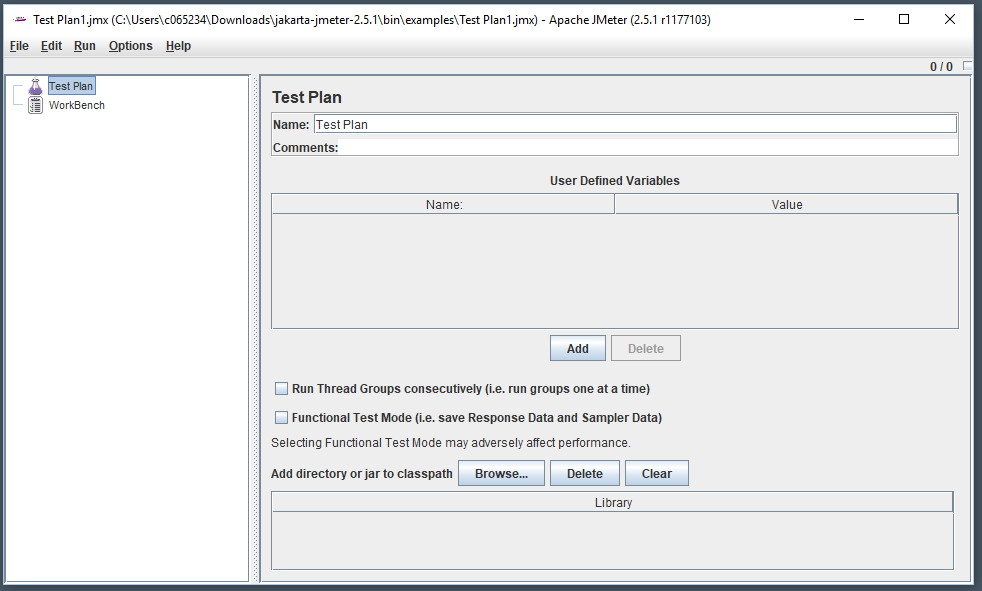Viewport: 982px width, 591px height.
Task: Select the Test Plan tree node
Action: pyautogui.click(x=71, y=86)
